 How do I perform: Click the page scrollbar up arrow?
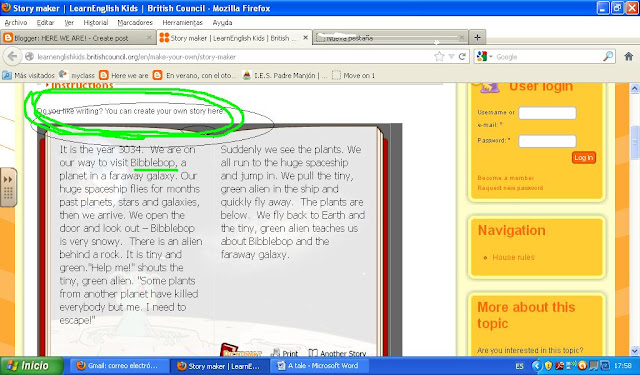(x=635, y=88)
